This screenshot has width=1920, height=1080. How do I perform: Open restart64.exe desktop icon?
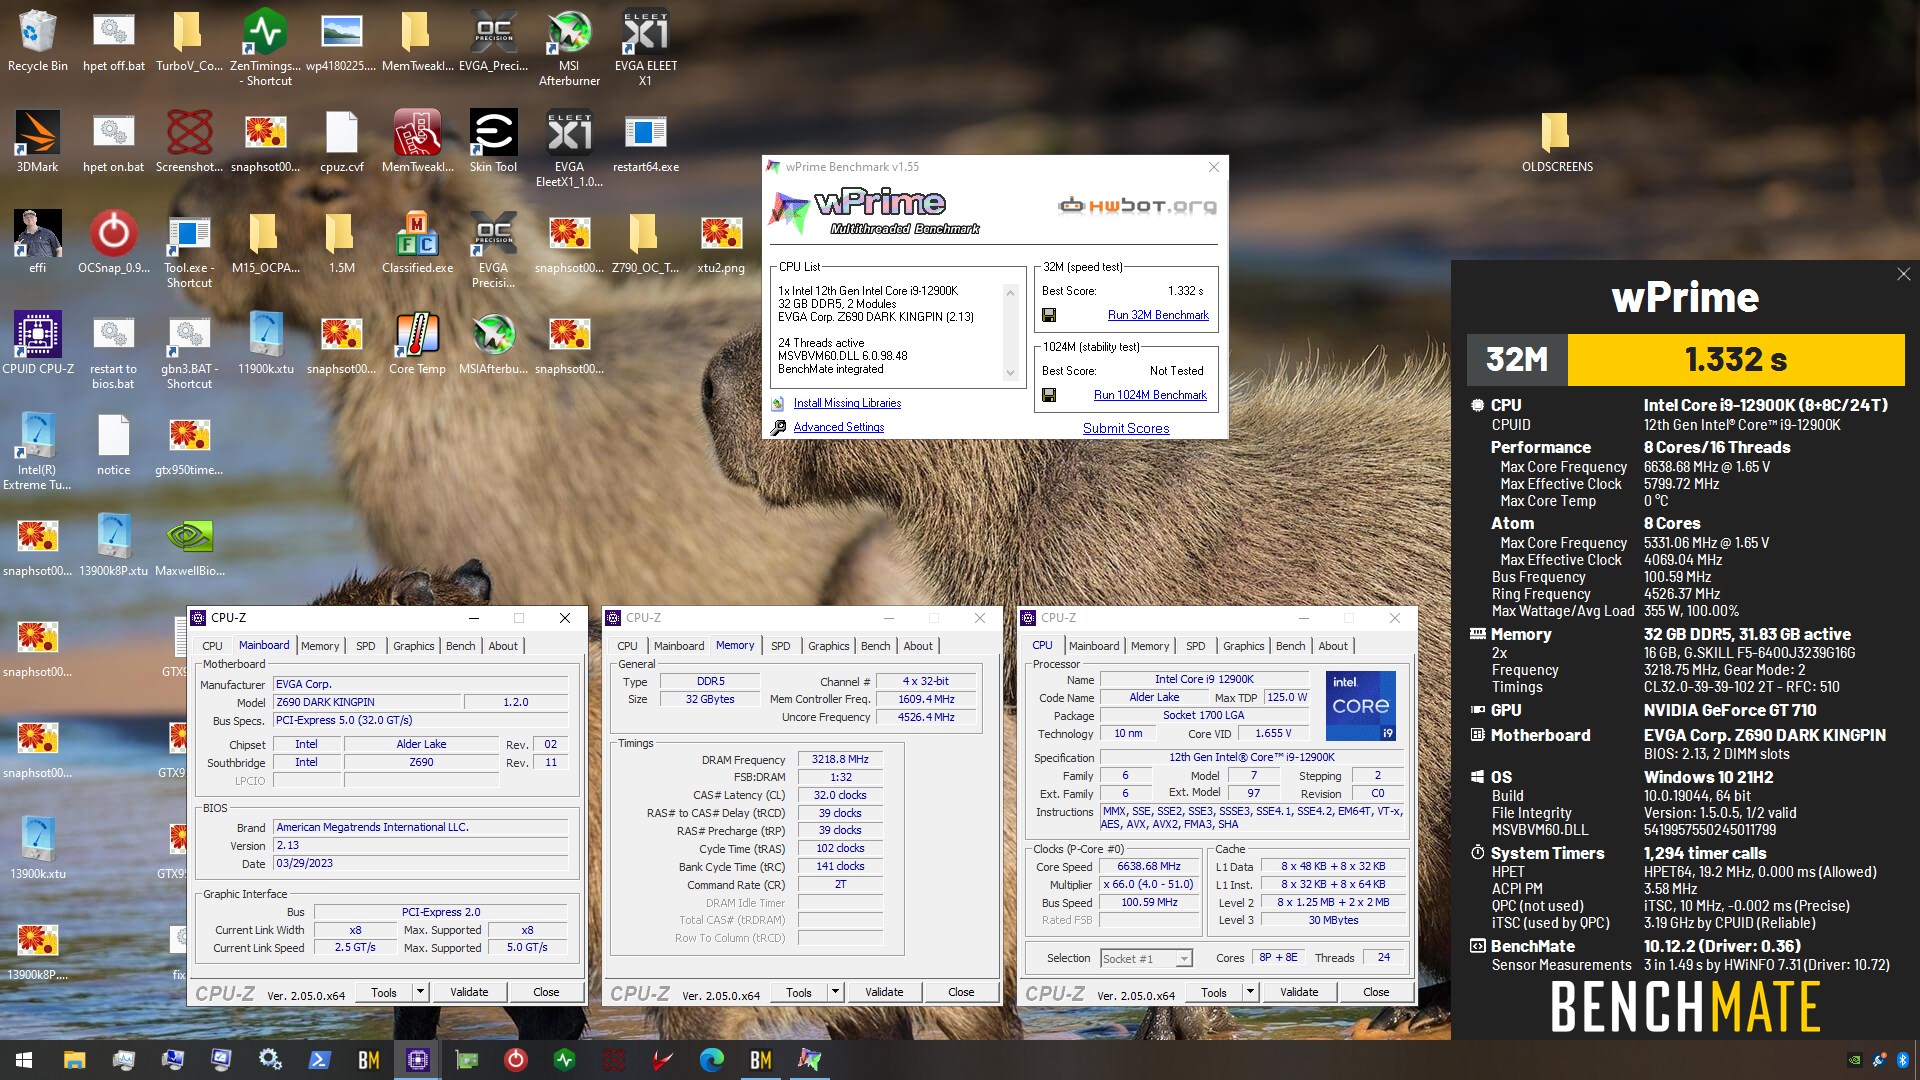tap(645, 142)
